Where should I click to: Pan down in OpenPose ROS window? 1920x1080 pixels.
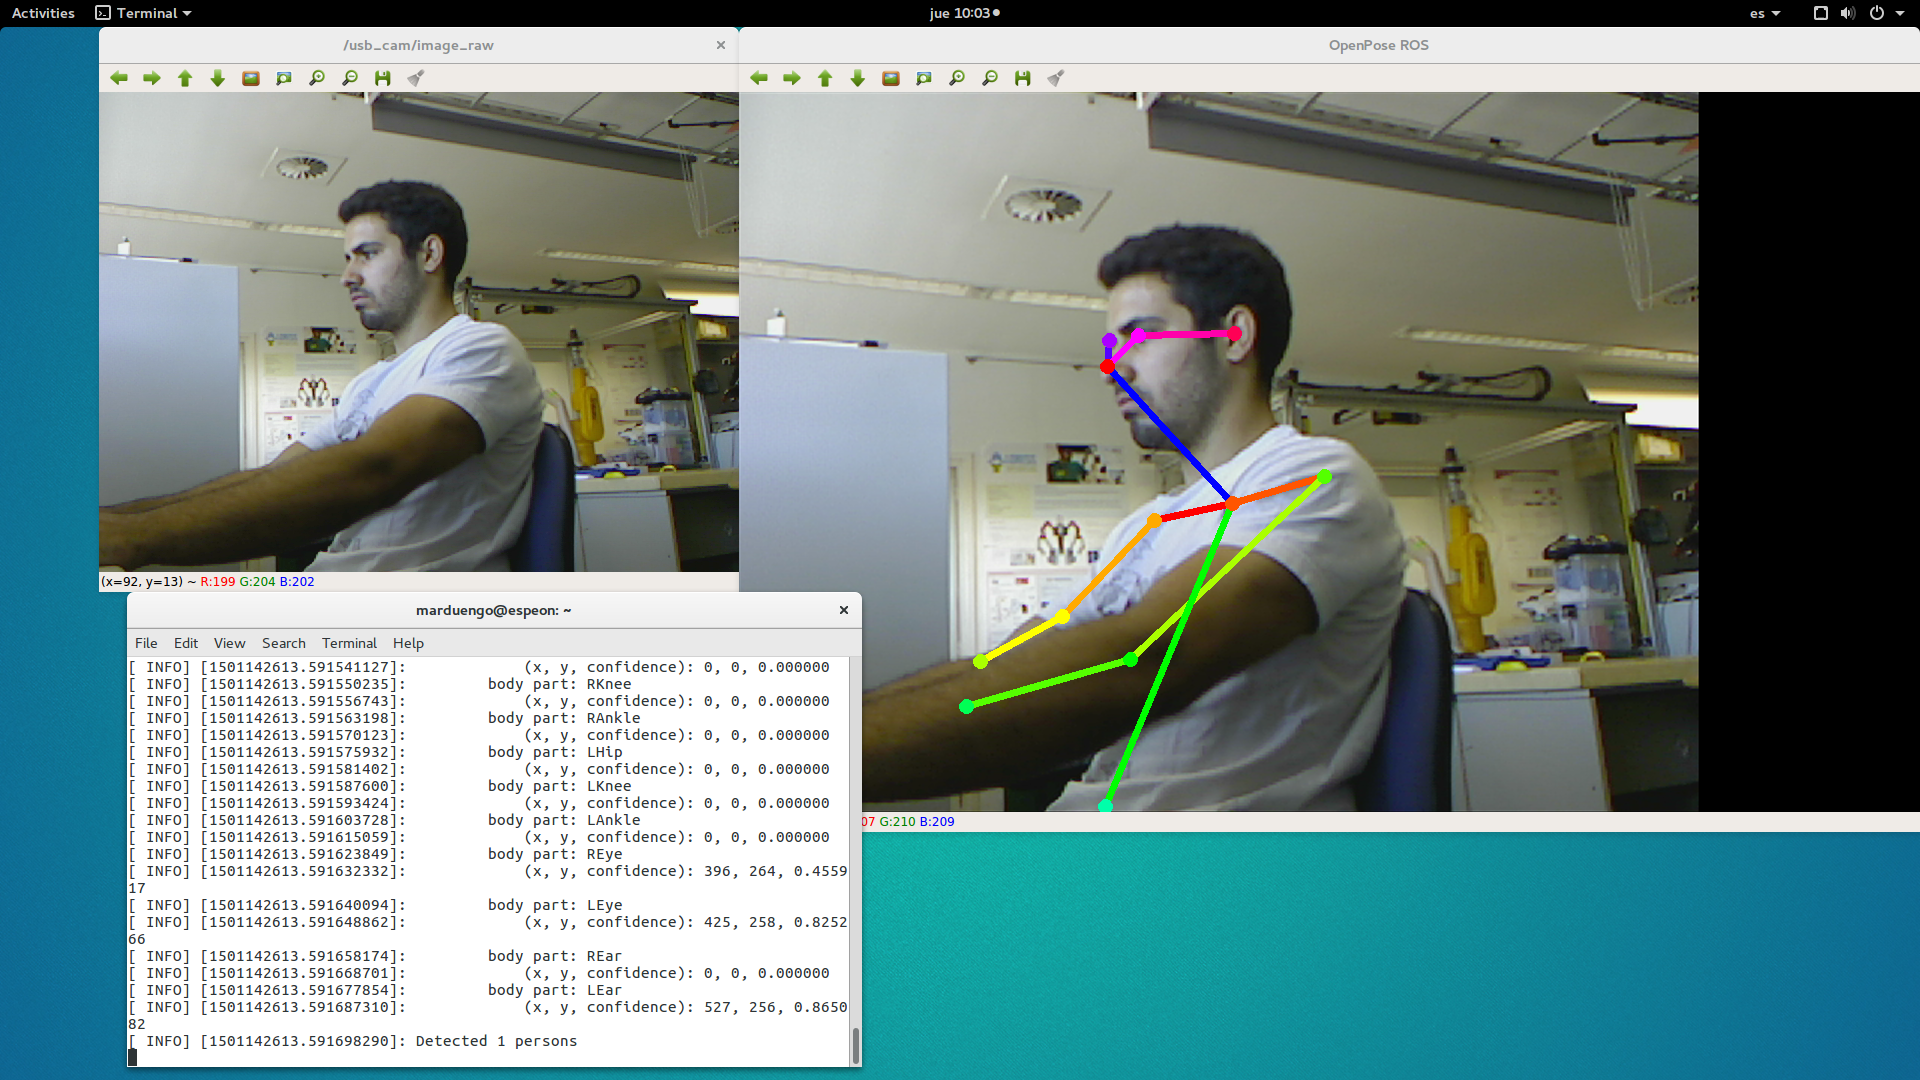[858, 78]
